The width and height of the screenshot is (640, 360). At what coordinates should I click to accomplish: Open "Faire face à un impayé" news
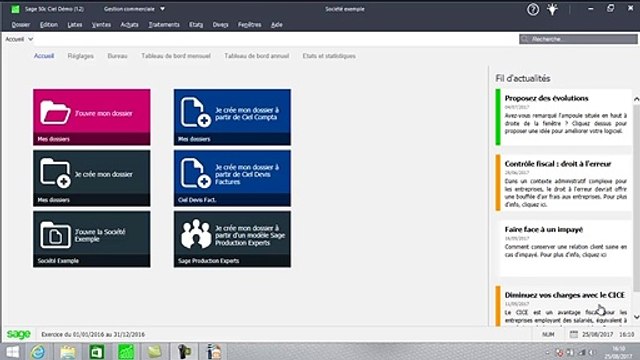coord(564,249)
